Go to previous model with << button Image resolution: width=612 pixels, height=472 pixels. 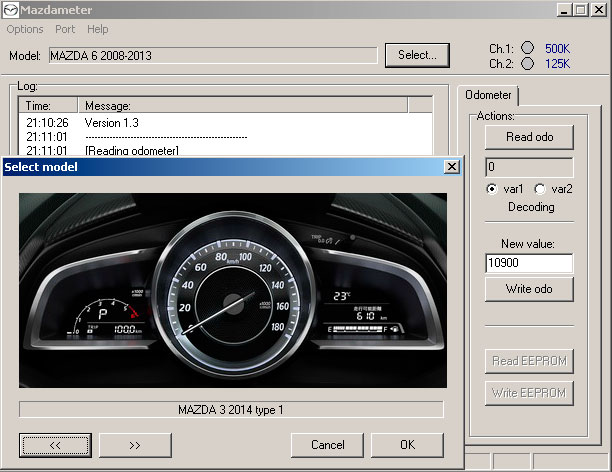(55, 444)
